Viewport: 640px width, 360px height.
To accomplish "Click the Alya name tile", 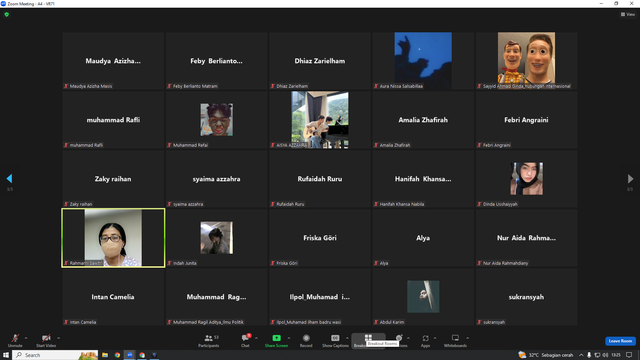I will coord(423,238).
